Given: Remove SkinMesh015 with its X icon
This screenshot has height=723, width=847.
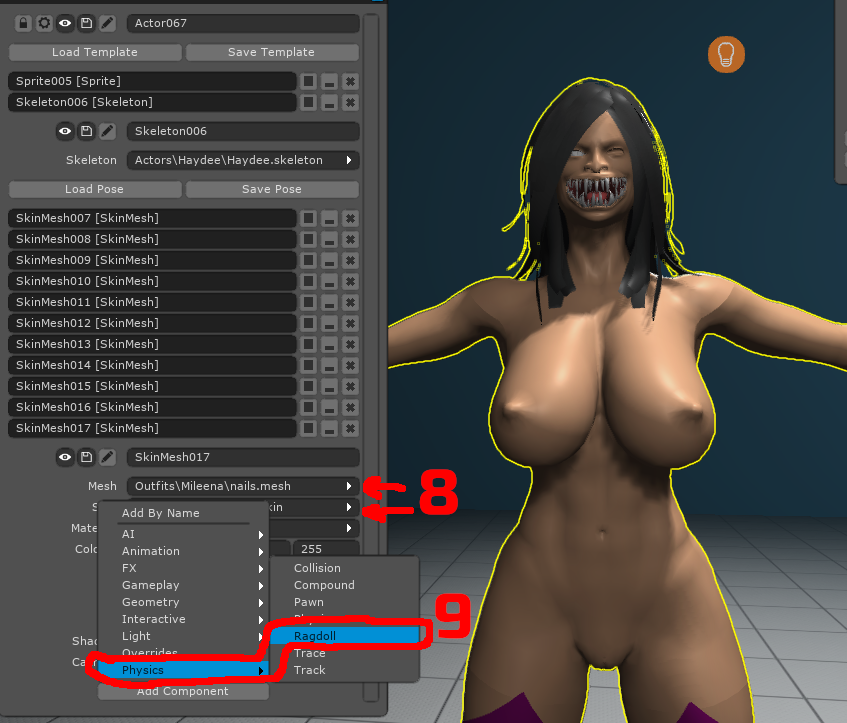Looking at the screenshot, I should pos(350,386).
